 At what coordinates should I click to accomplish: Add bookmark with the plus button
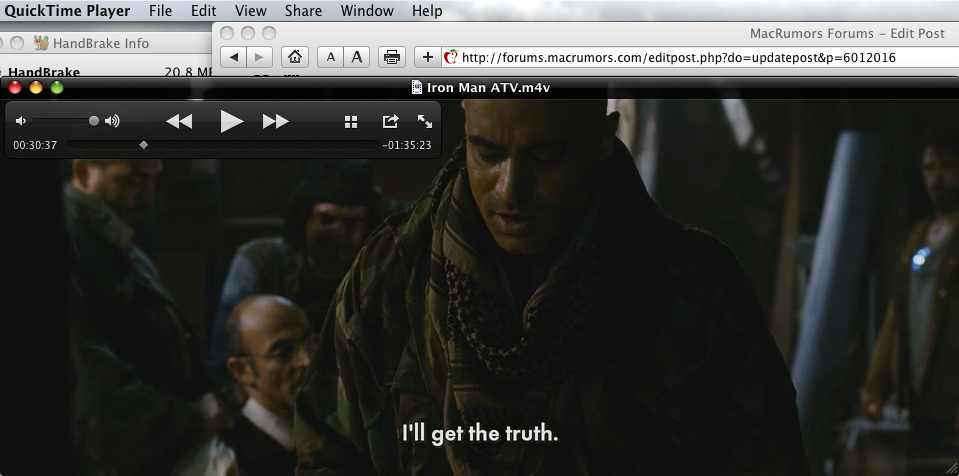pyautogui.click(x=428, y=58)
